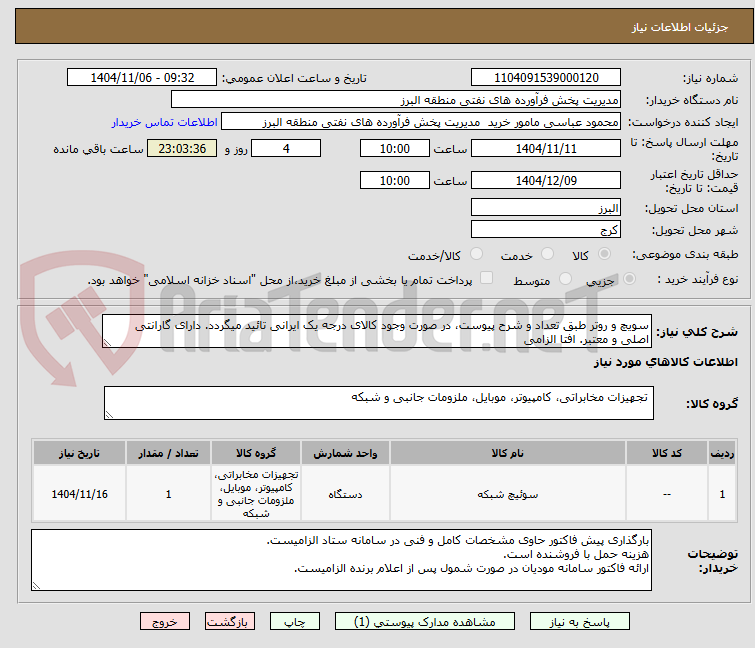Select the خدمت radio option
The height and width of the screenshot is (648, 755).
tap(547, 254)
